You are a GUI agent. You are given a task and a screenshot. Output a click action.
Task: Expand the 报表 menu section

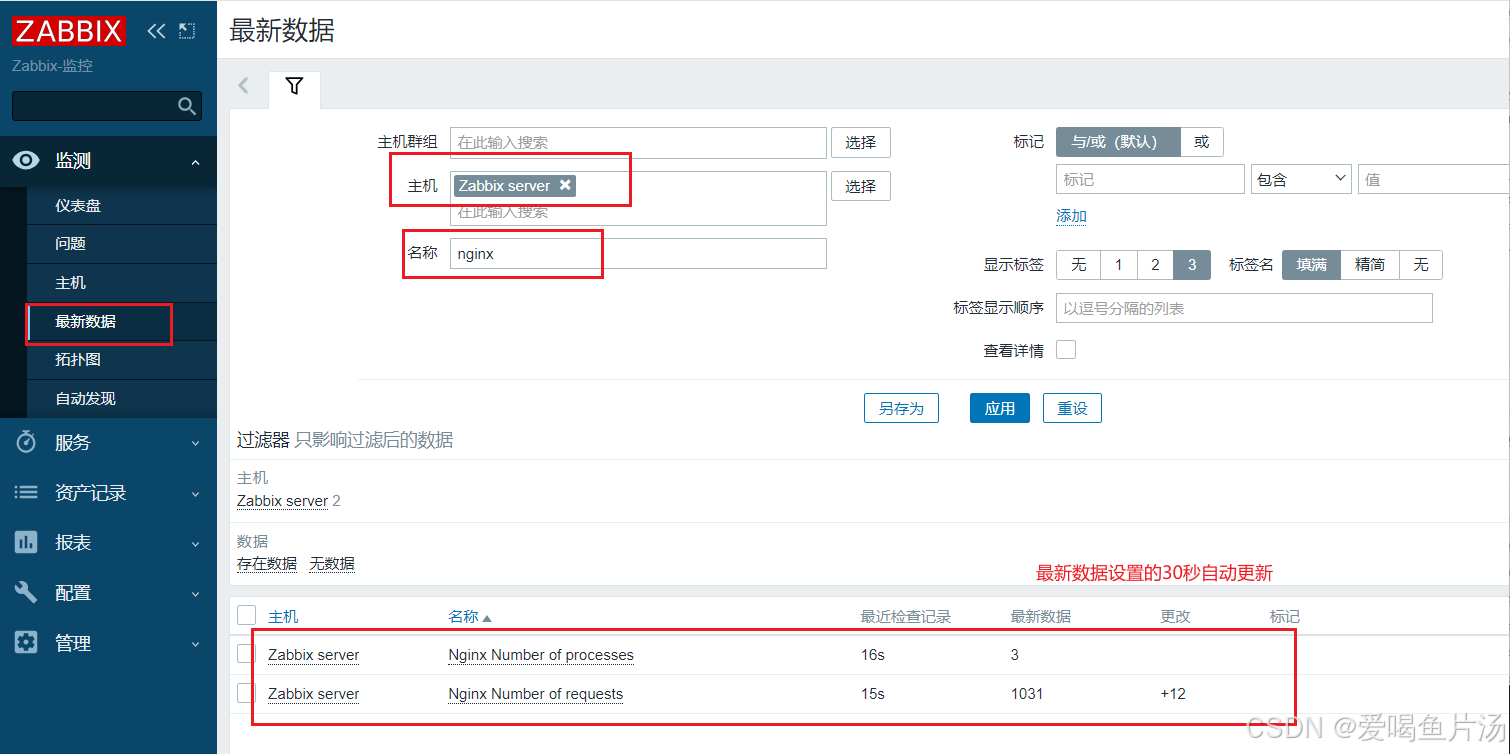point(195,544)
